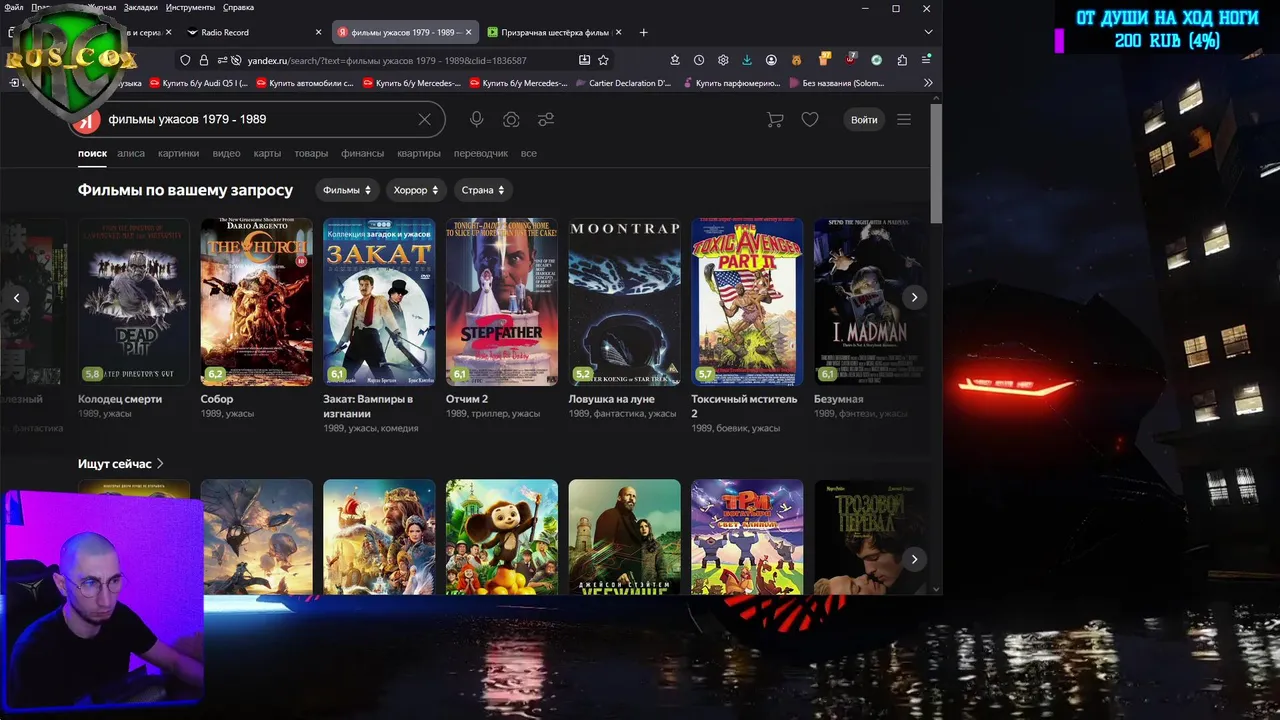Image resolution: width=1280 pixels, height=720 pixels.
Task: Select the видео search tab
Action: coord(226,153)
